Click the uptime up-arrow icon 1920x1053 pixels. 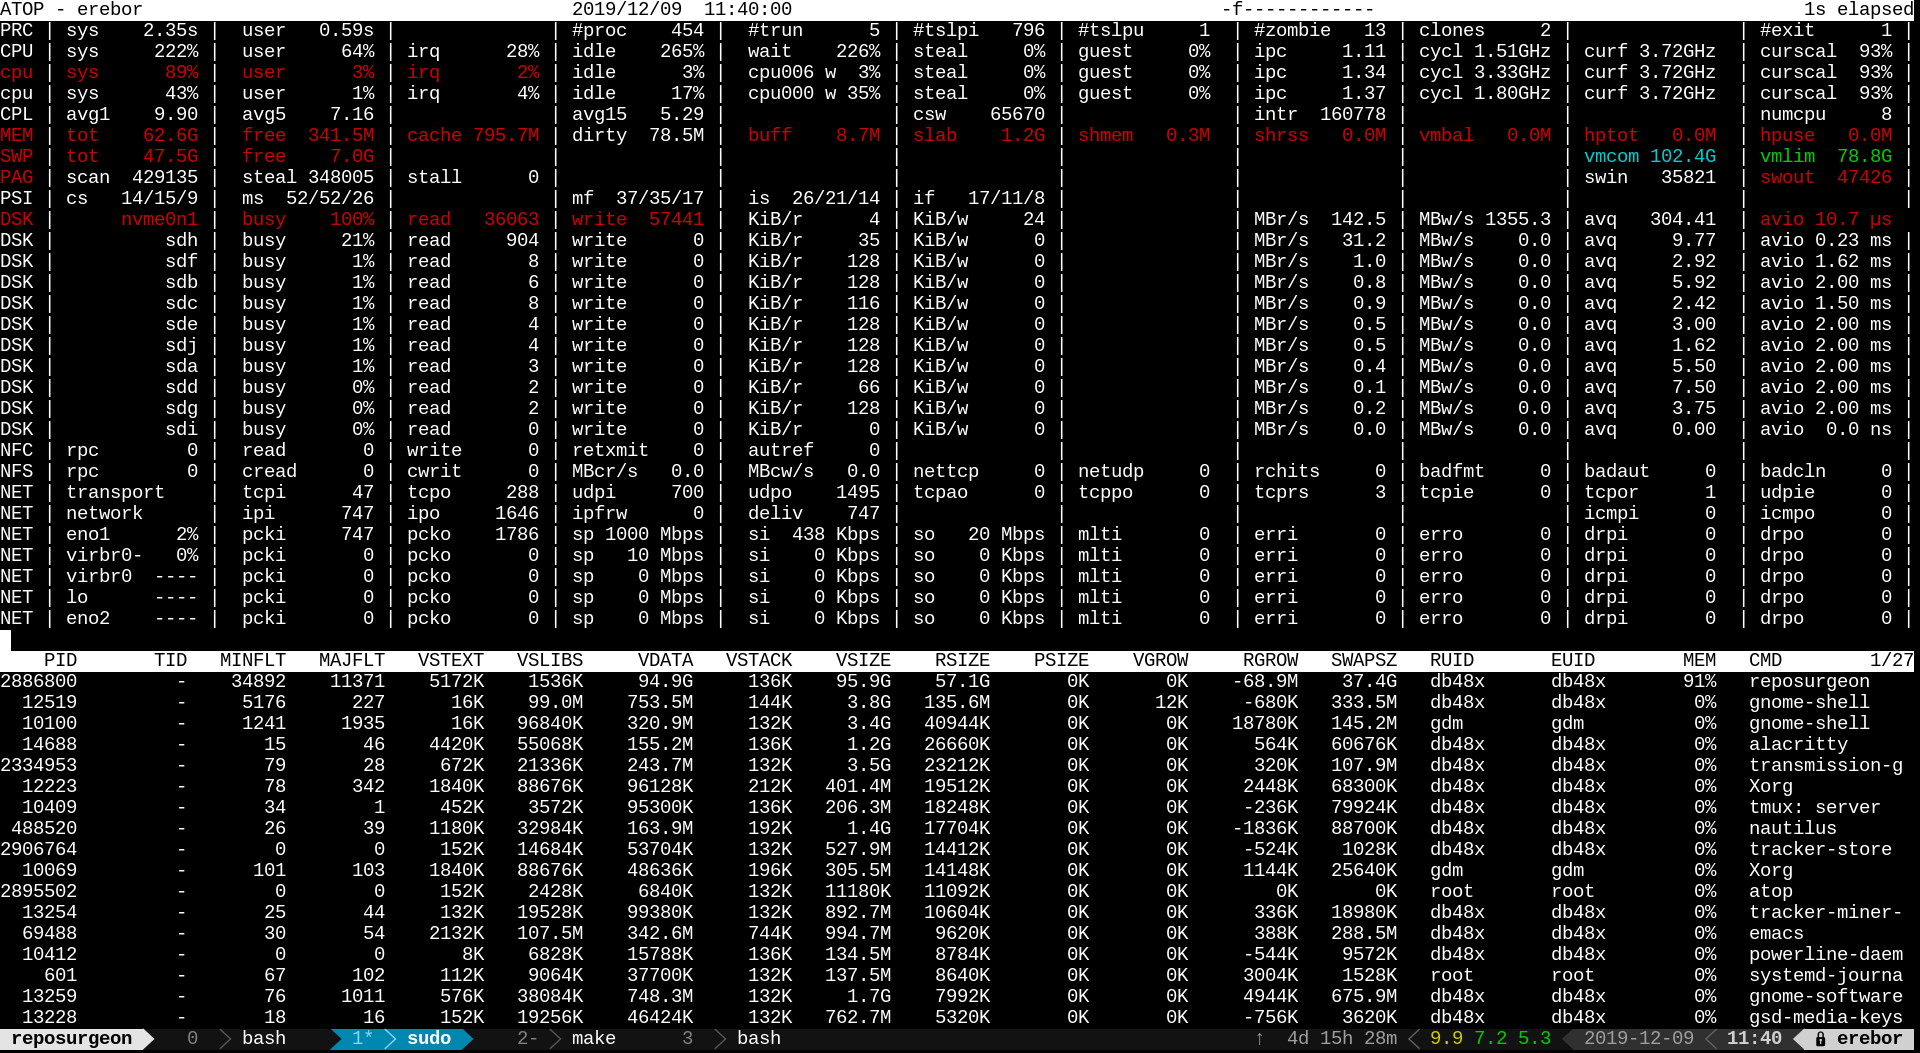pyautogui.click(x=1259, y=1039)
